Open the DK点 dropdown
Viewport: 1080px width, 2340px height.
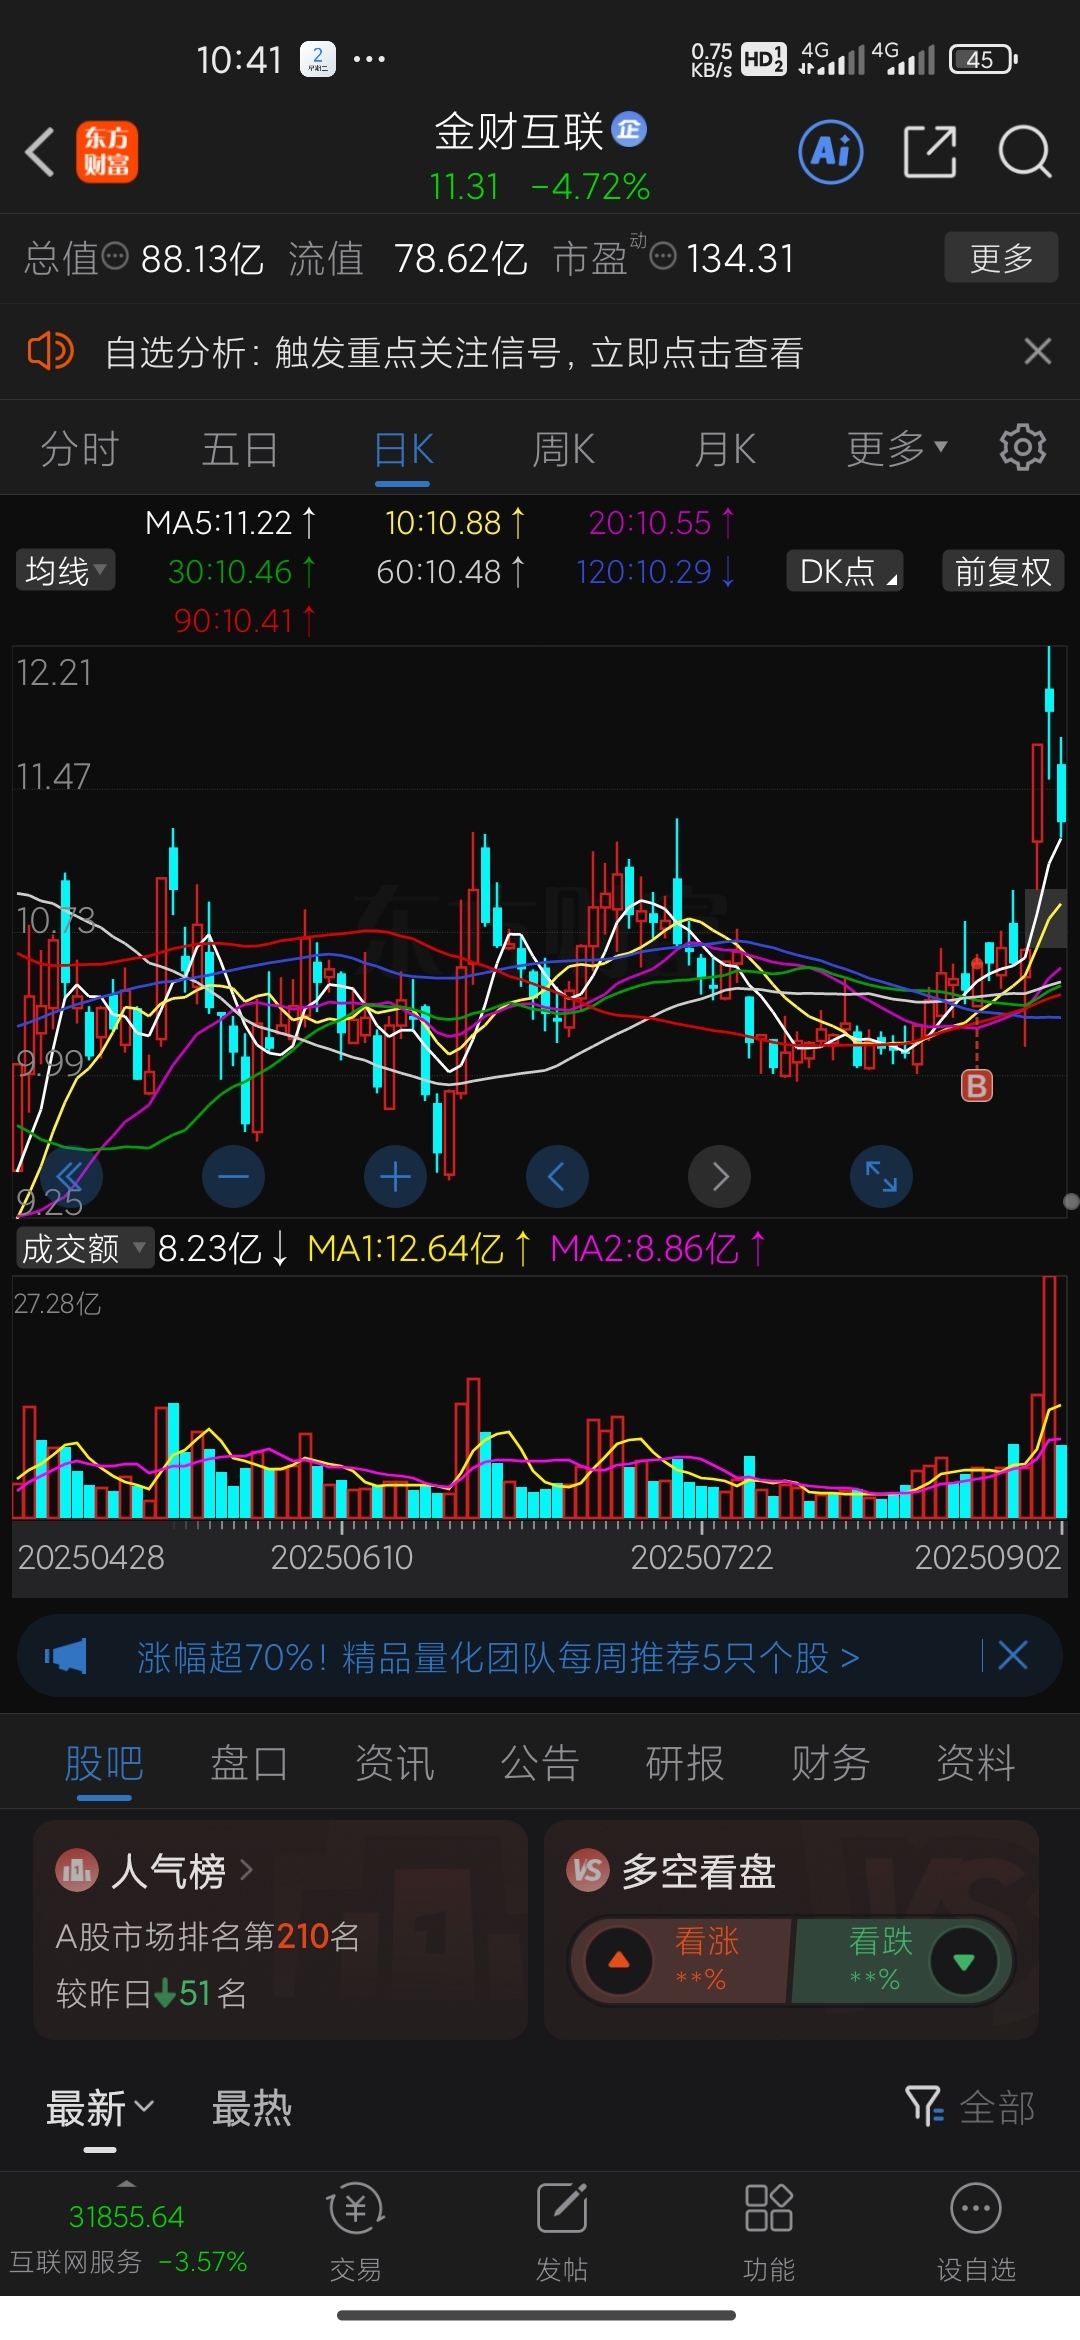click(845, 571)
